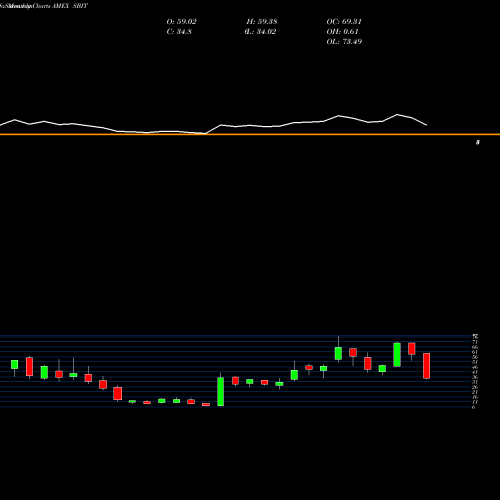The image size is (500, 500).
Task: Click the tall green candle near right end
Action: pyautogui.click(x=397, y=354)
